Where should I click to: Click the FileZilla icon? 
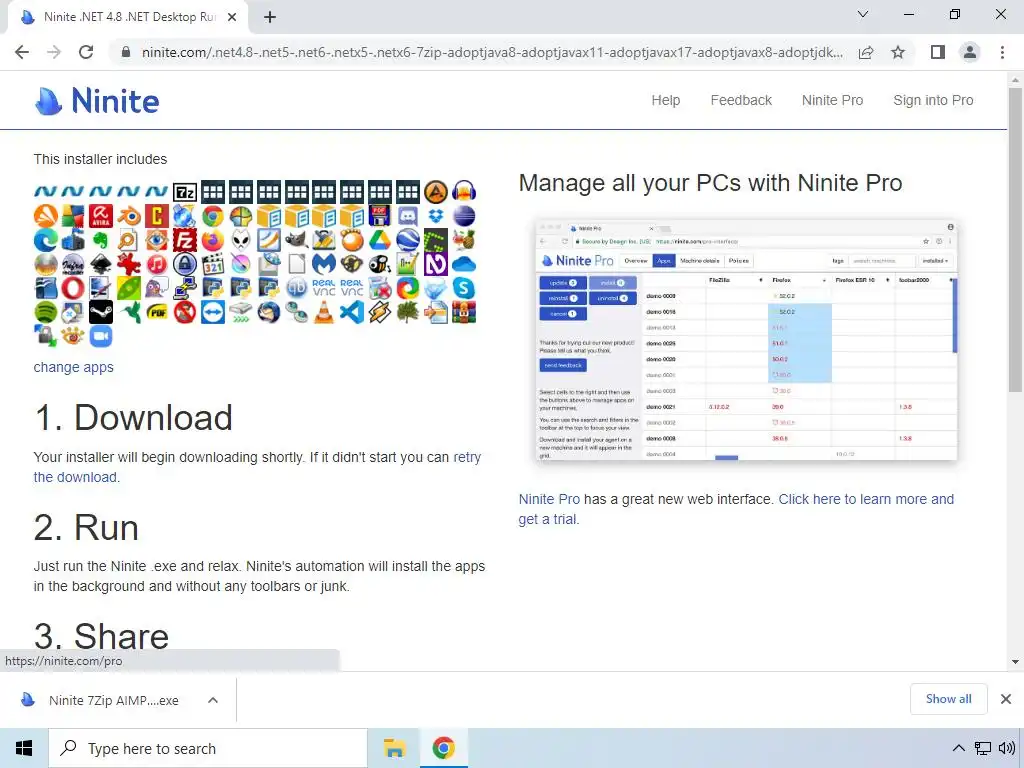point(185,240)
